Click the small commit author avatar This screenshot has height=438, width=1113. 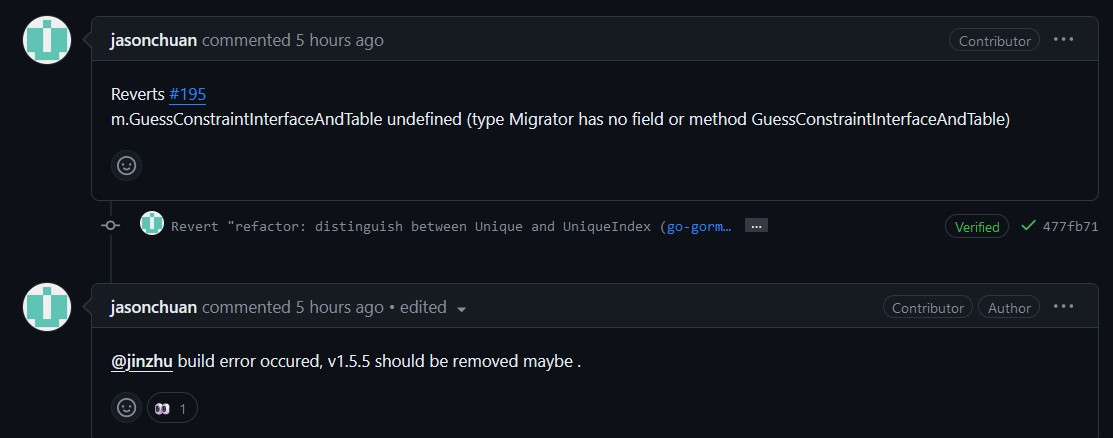pos(152,224)
